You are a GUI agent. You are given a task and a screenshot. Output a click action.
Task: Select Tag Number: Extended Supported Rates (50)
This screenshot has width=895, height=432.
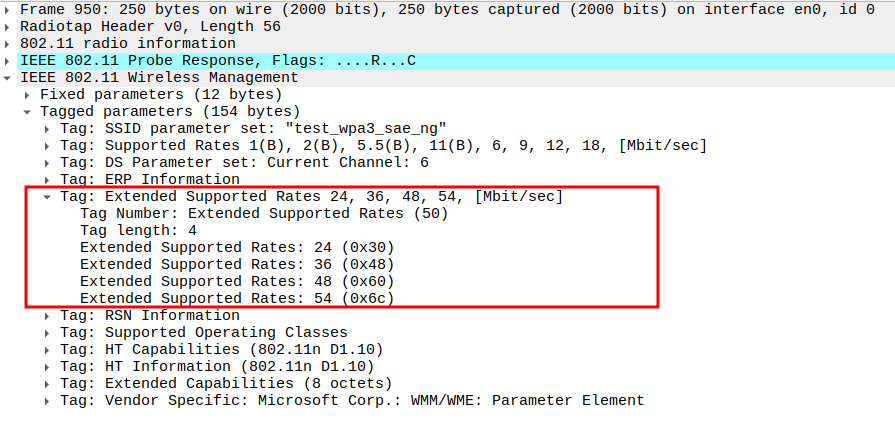coord(264,214)
